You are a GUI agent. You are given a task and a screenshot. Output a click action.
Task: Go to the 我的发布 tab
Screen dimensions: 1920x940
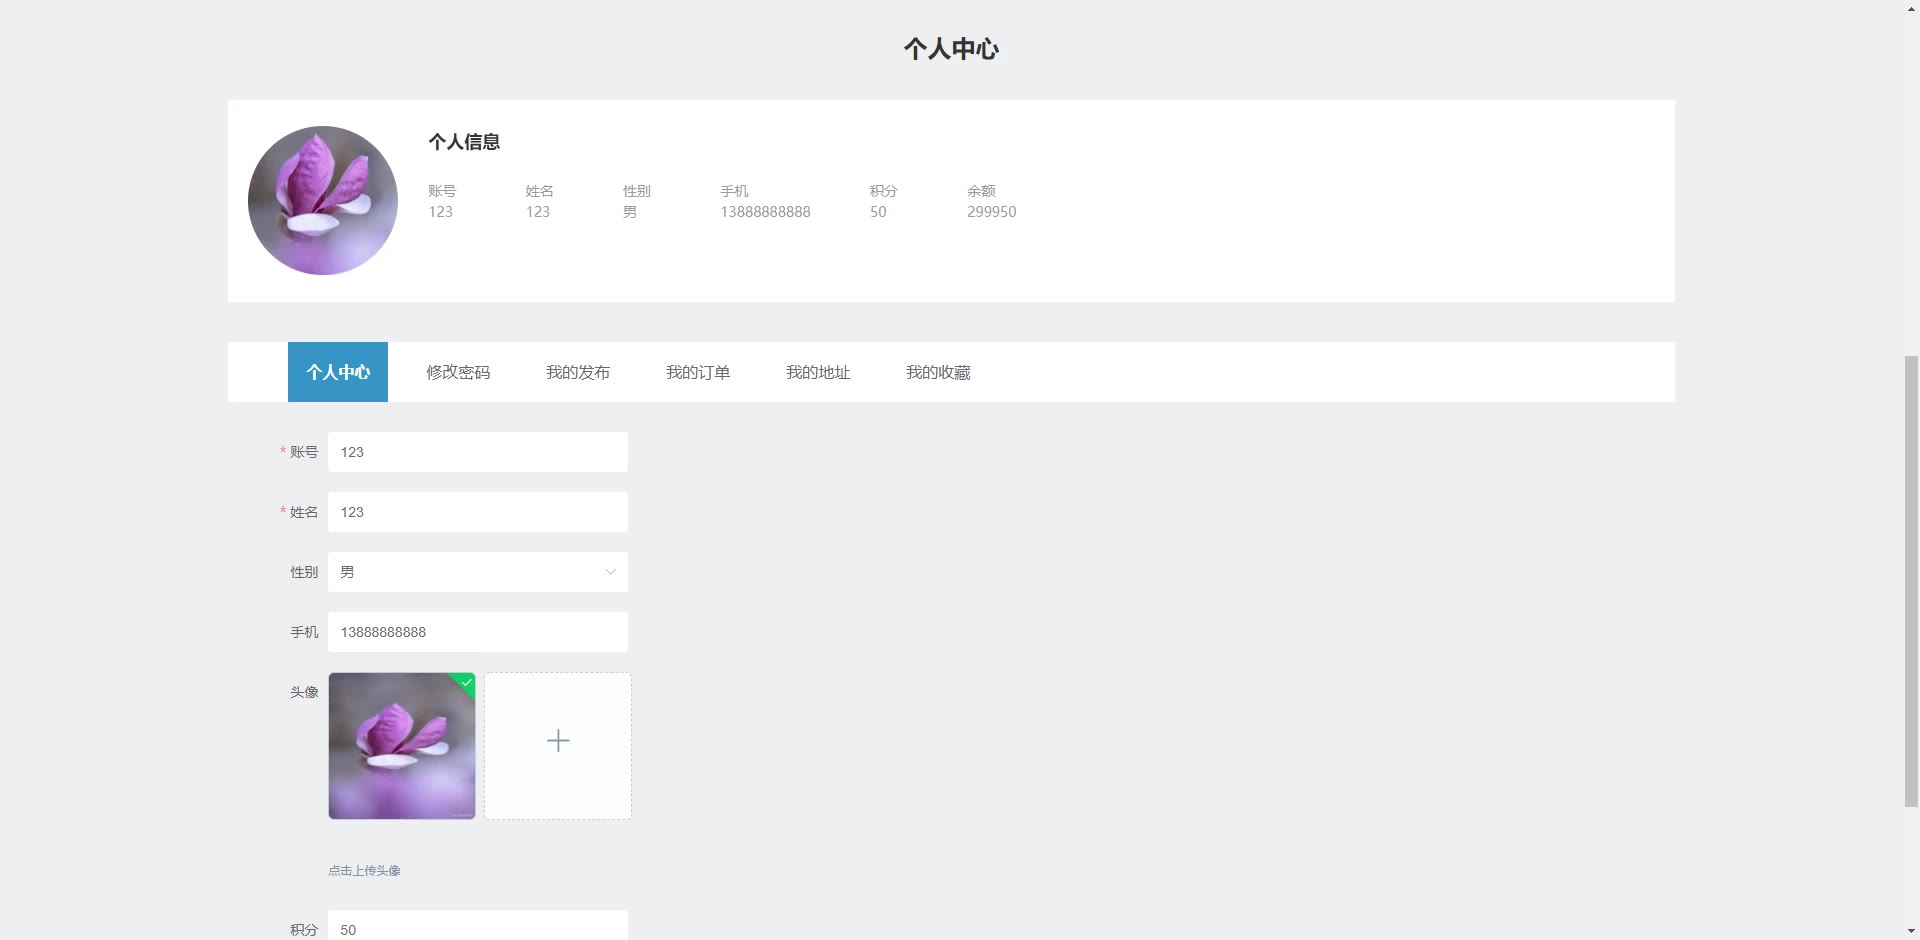(x=578, y=372)
